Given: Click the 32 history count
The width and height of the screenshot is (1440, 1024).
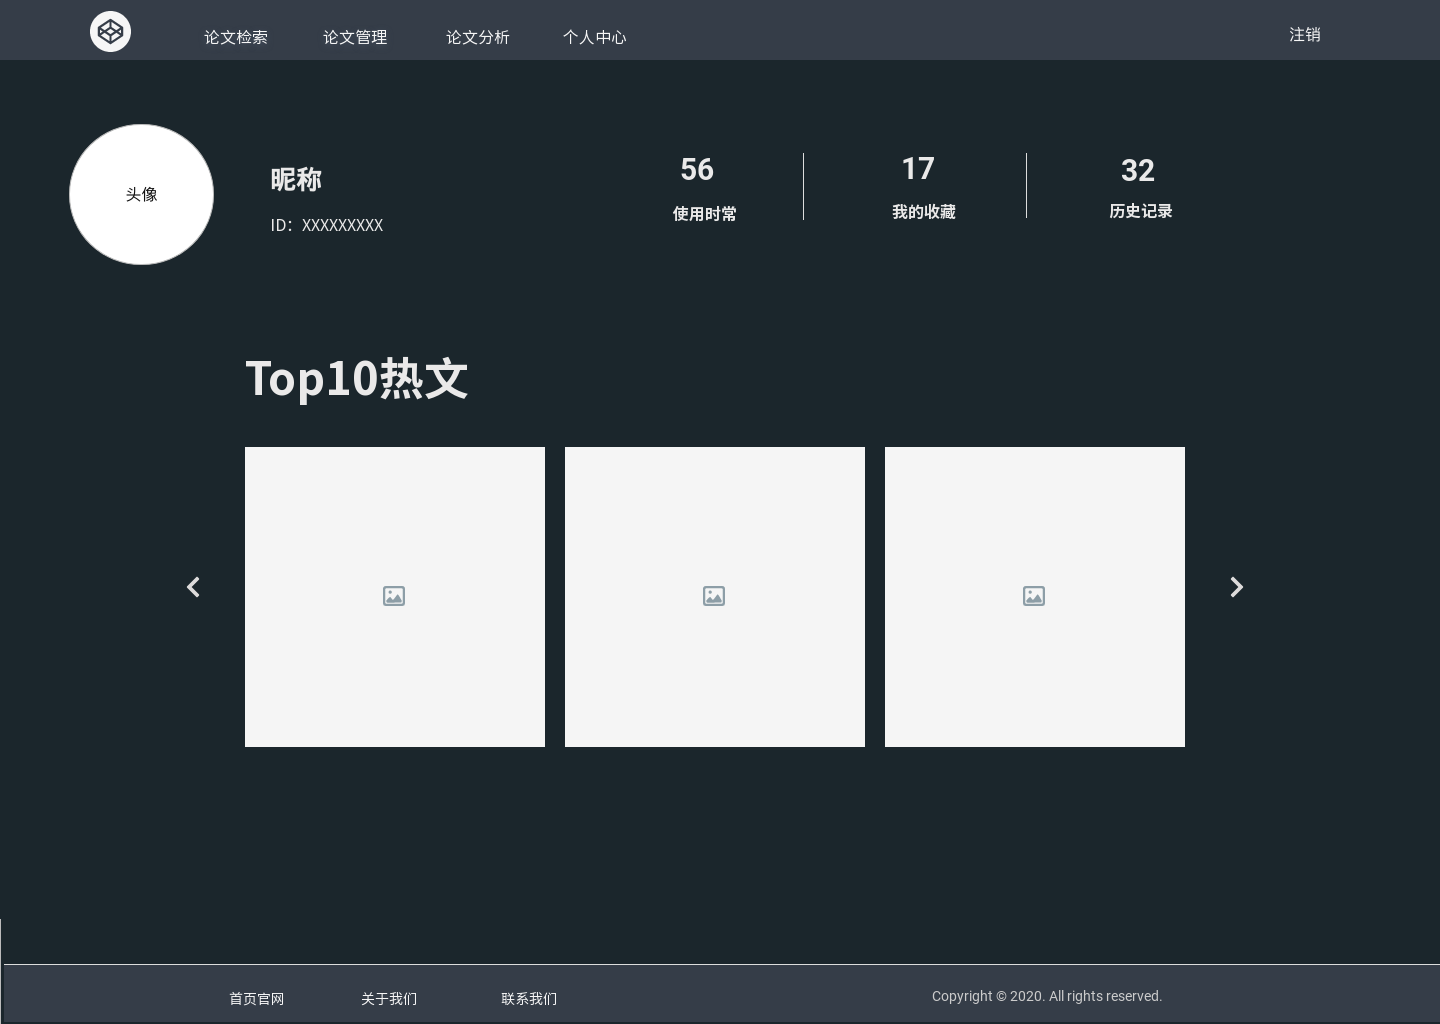Looking at the screenshot, I should point(1138,170).
